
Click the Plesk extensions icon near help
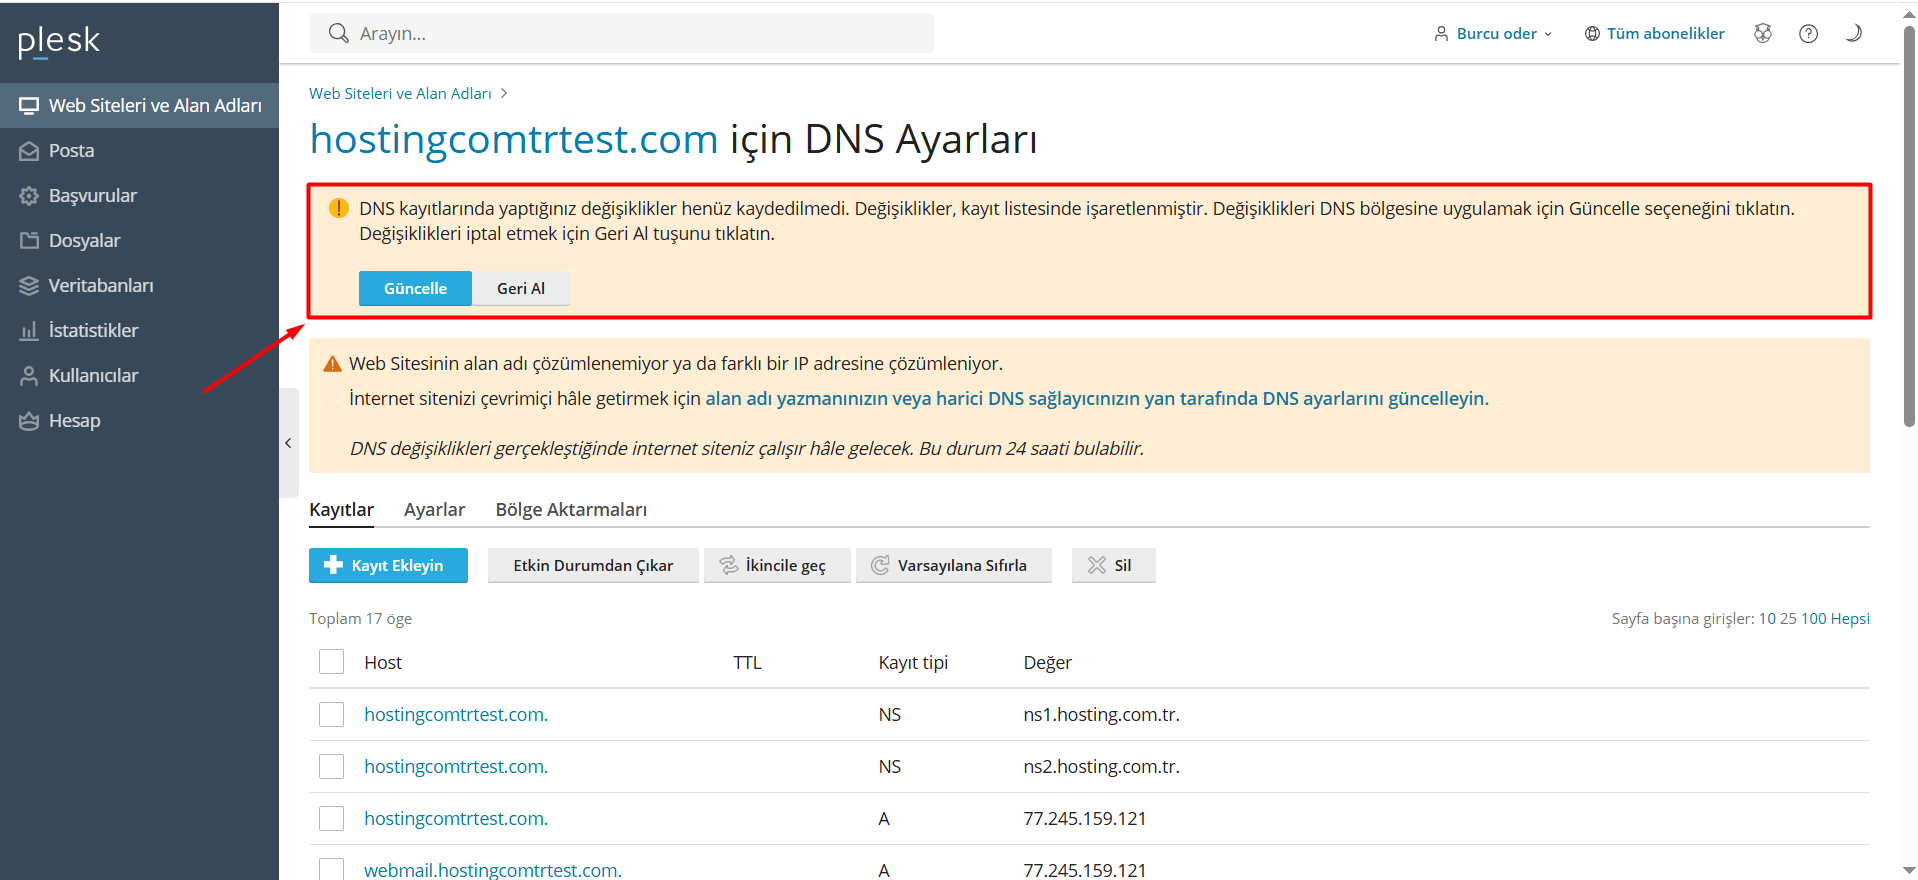pyautogui.click(x=1763, y=33)
